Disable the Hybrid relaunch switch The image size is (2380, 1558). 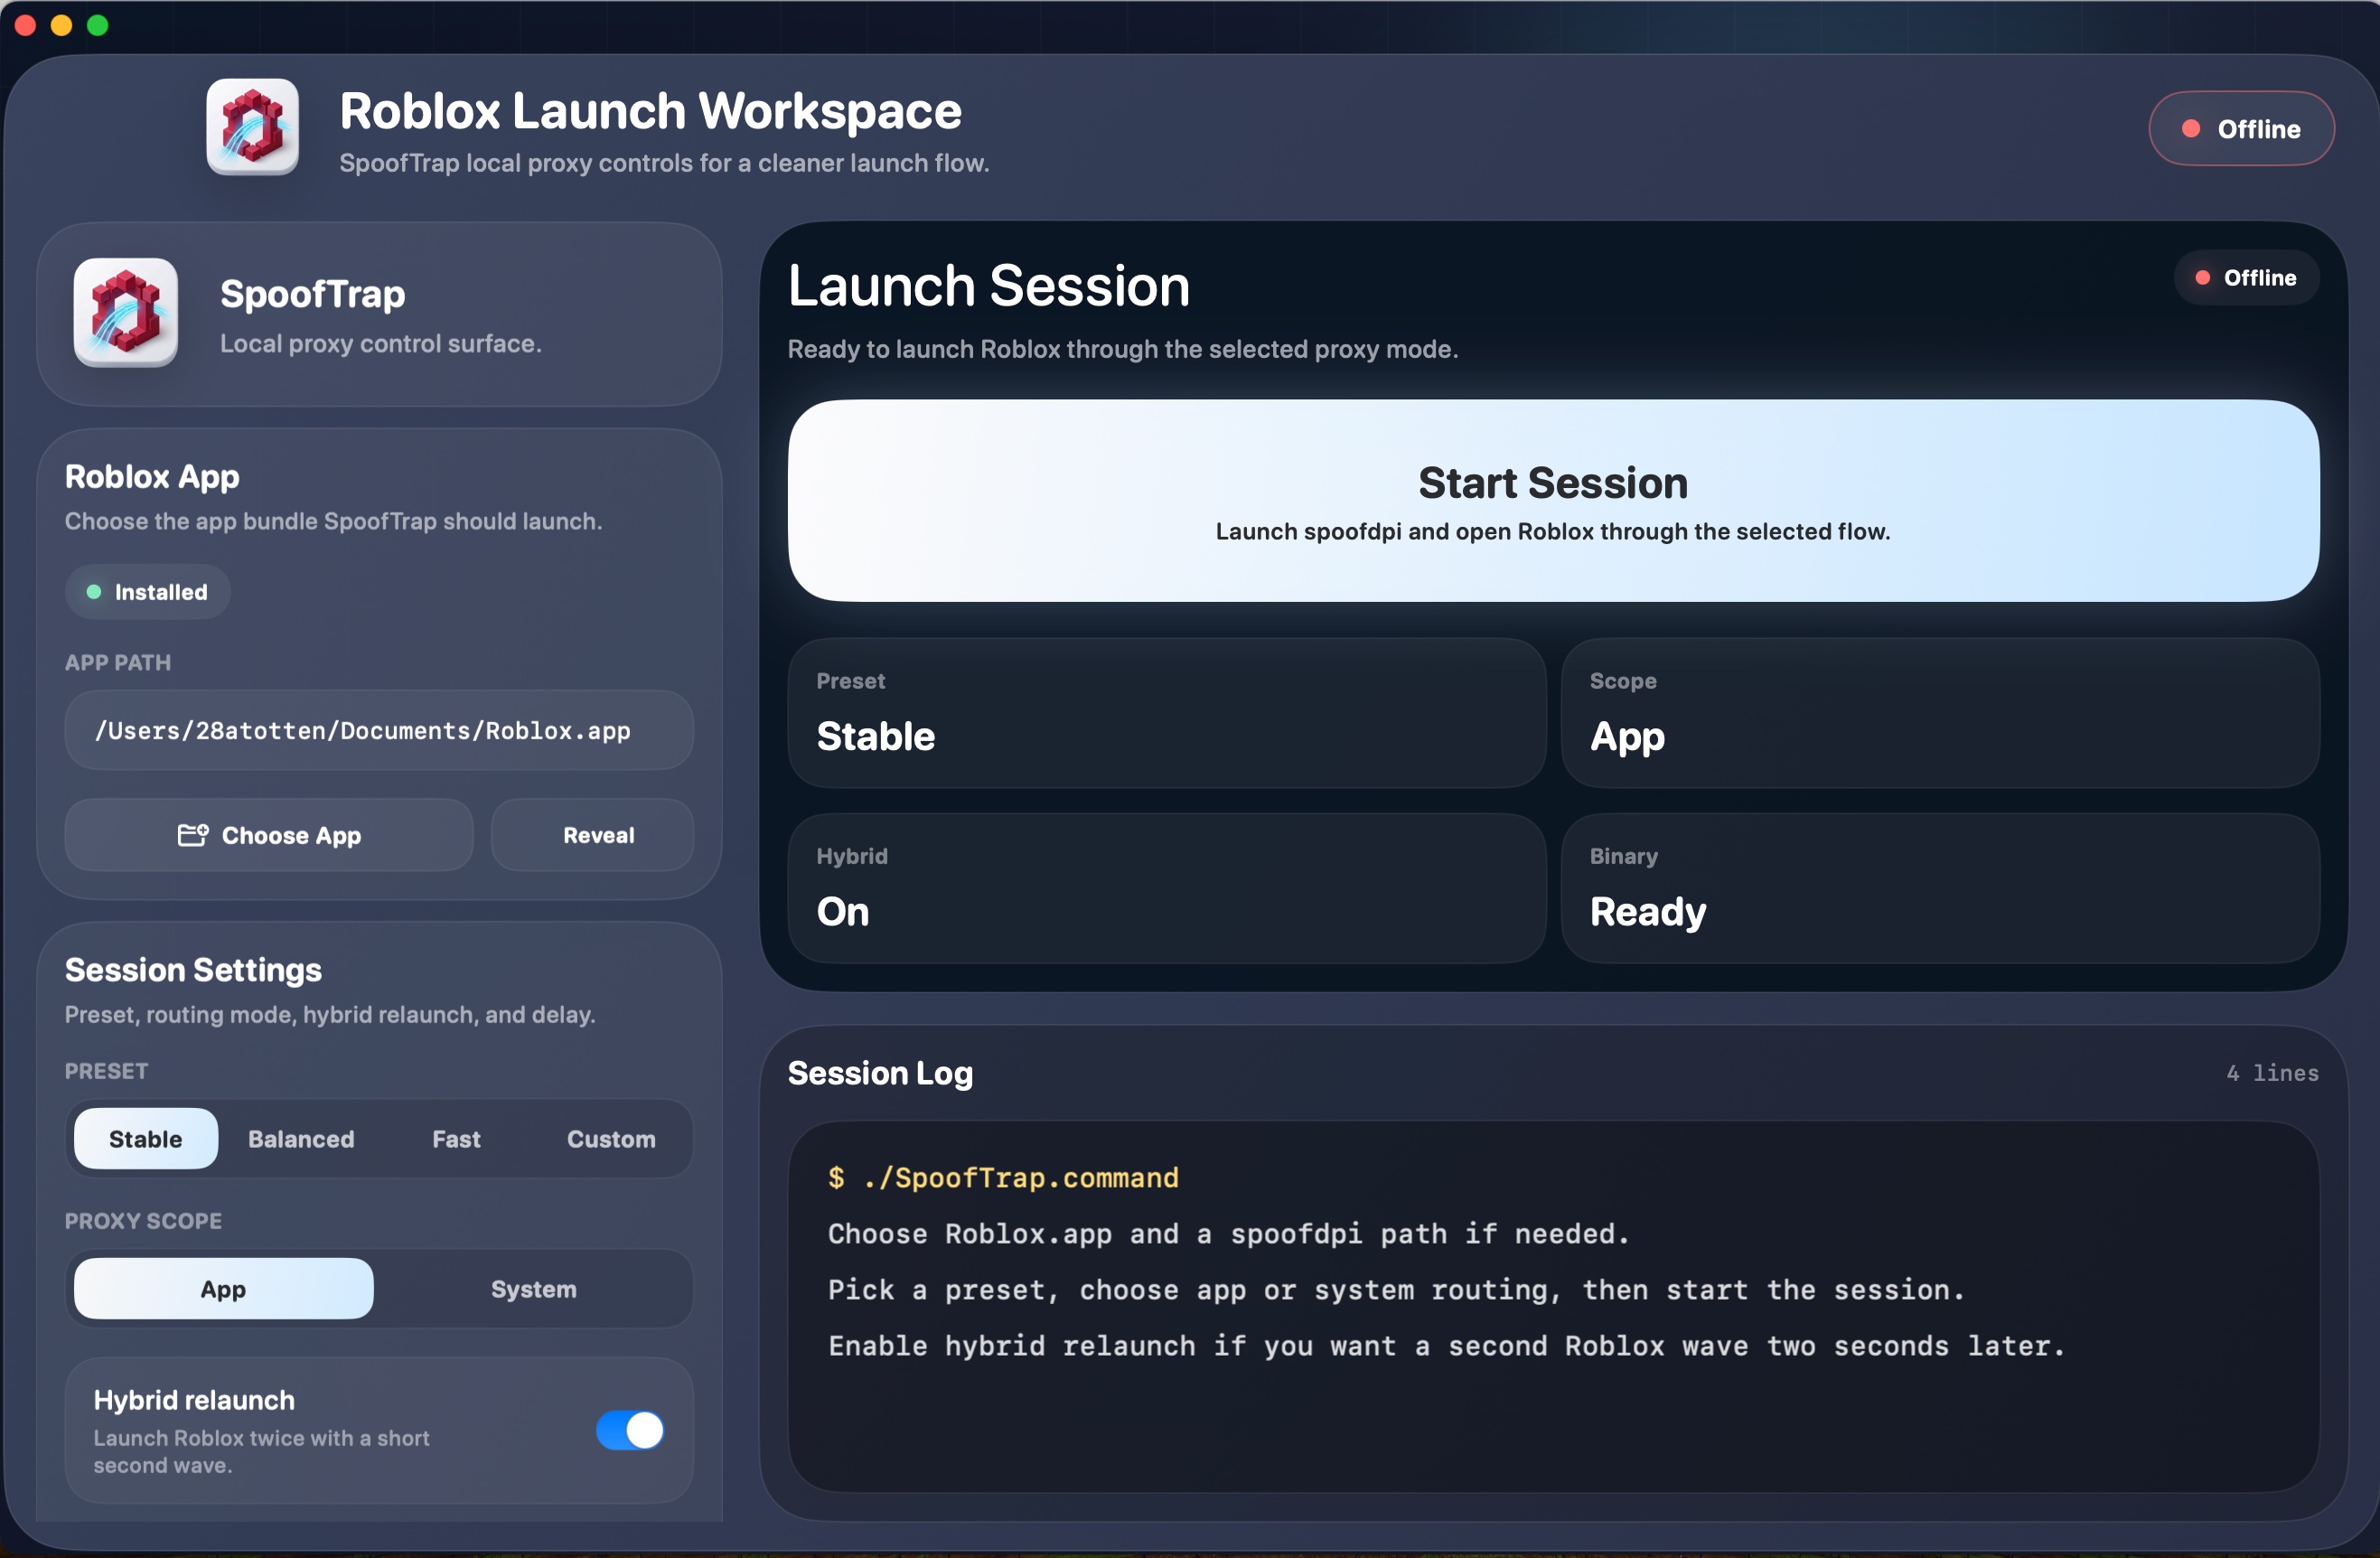coord(629,1431)
